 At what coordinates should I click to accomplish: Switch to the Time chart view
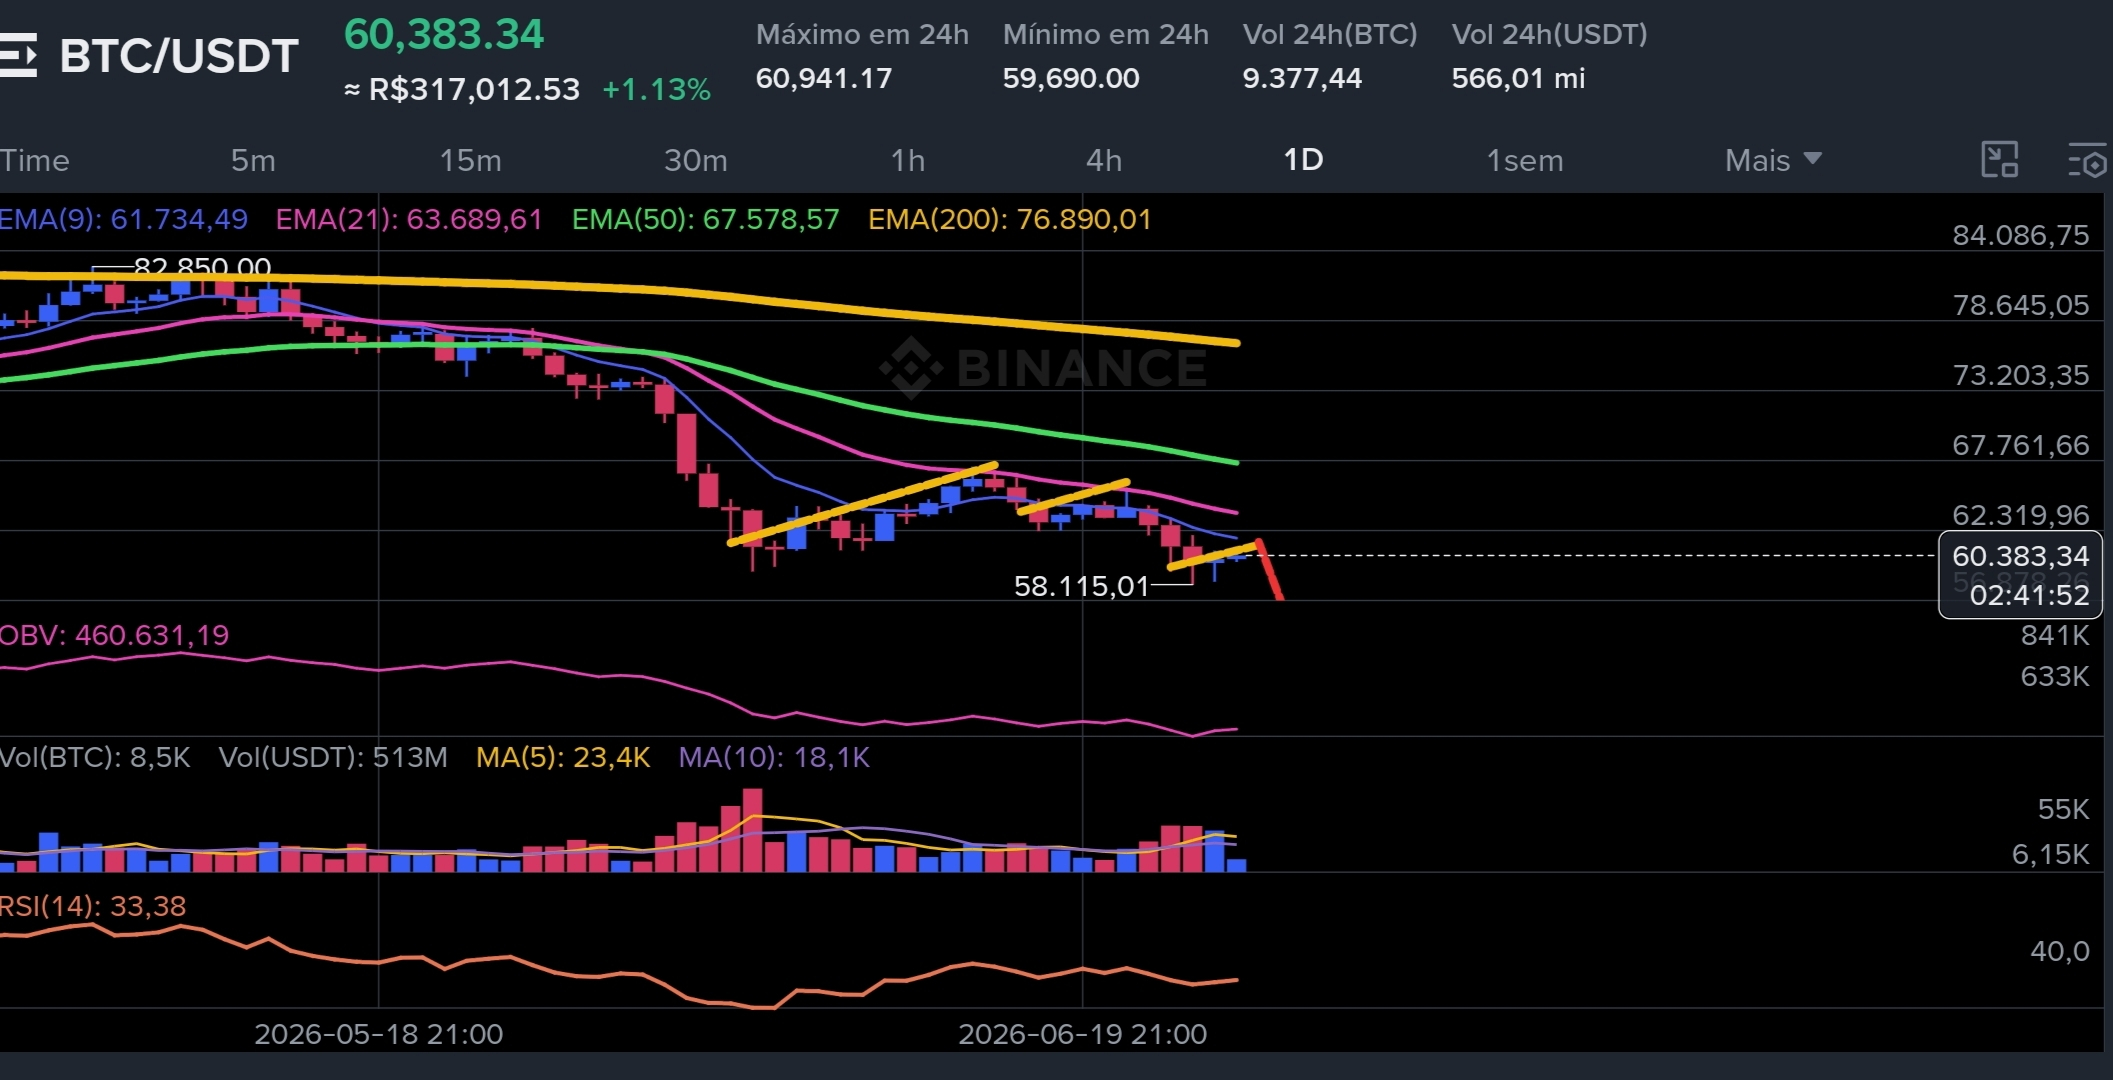35,160
